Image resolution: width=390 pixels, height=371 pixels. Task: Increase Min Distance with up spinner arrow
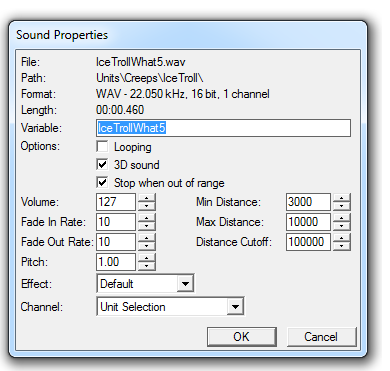tap(341, 198)
